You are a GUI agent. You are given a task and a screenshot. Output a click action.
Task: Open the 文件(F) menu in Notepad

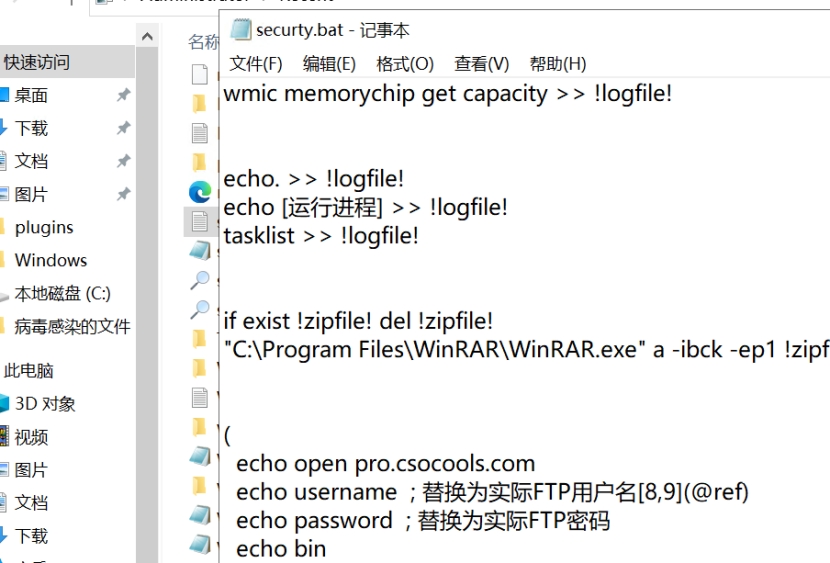tap(256, 64)
